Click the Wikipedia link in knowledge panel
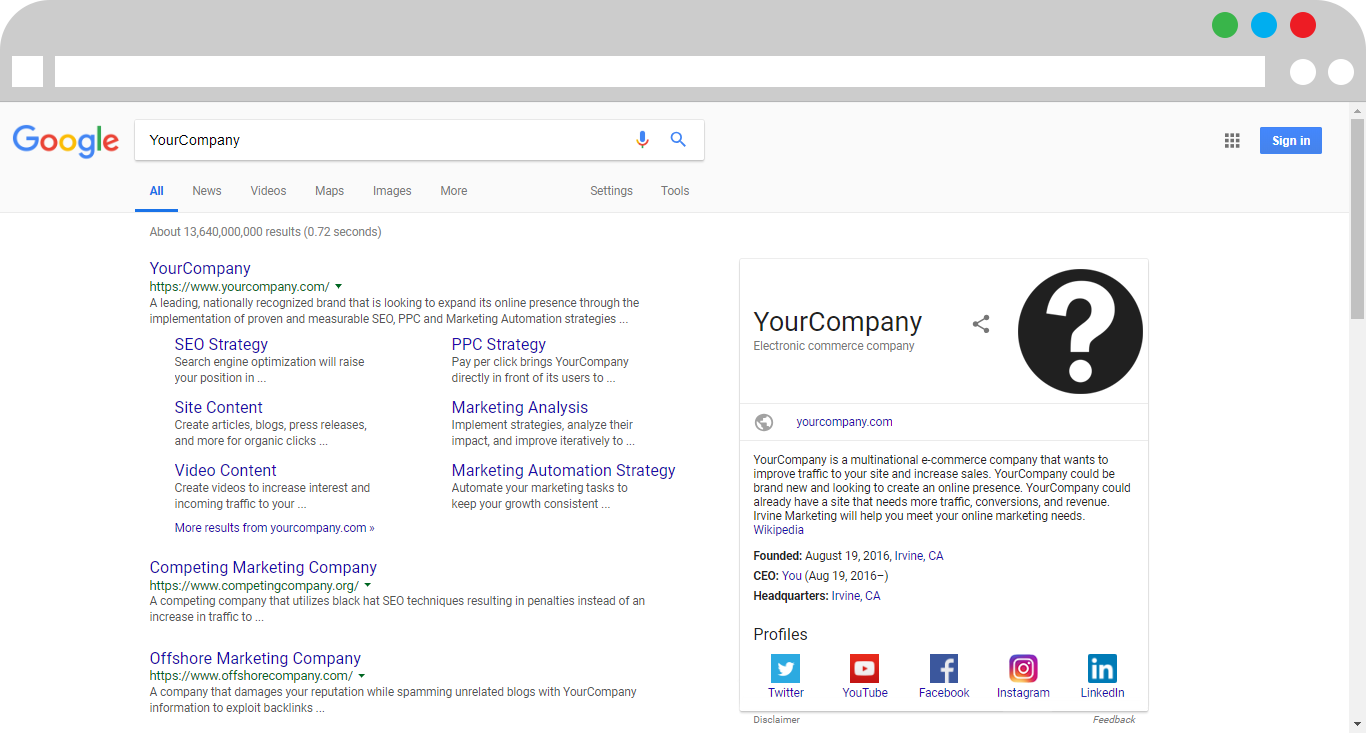Screen dimensions: 1366x734 778,530
